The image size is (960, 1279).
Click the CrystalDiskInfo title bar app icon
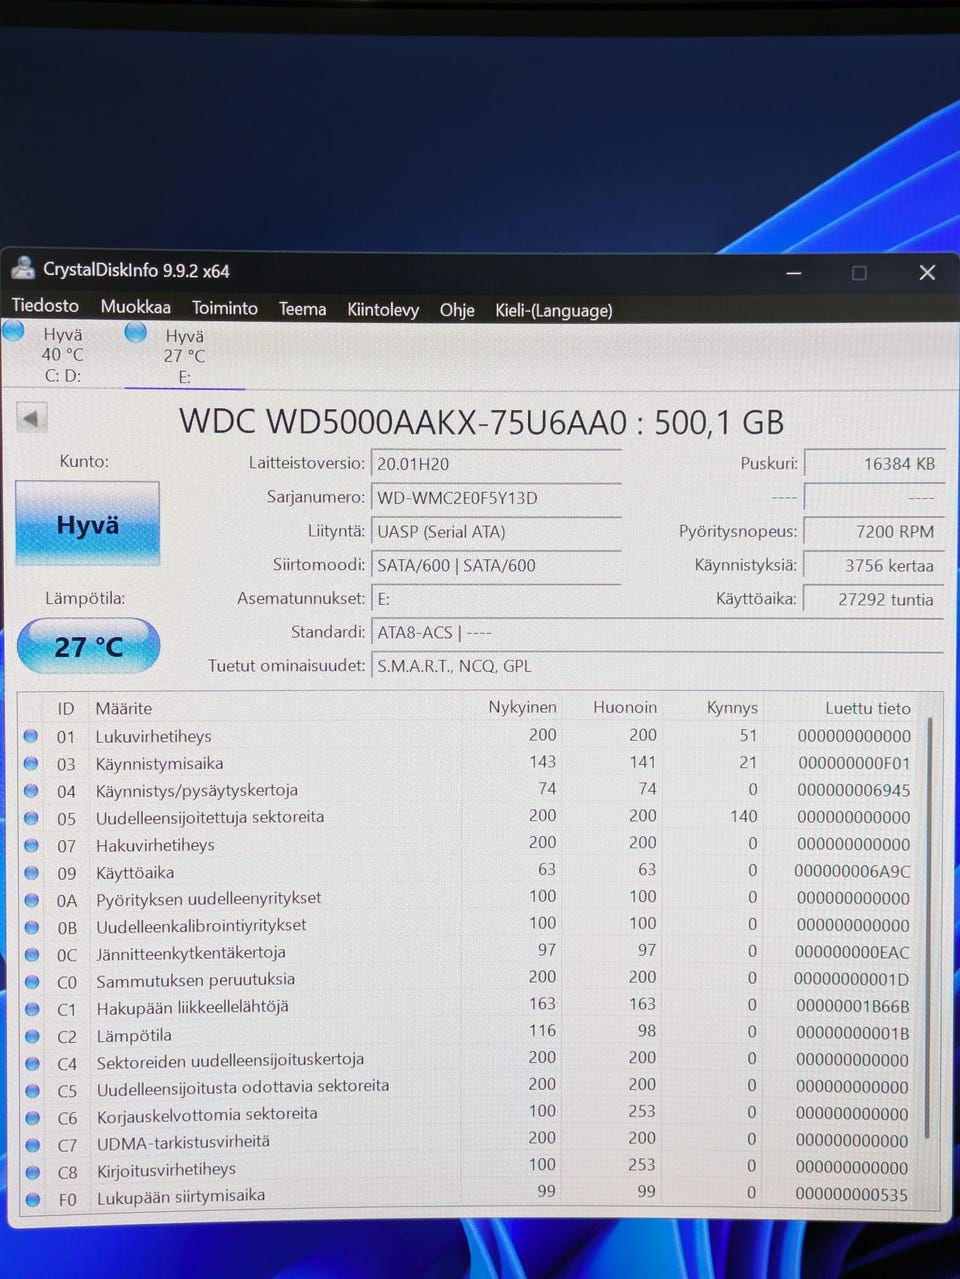tap(23, 269)
